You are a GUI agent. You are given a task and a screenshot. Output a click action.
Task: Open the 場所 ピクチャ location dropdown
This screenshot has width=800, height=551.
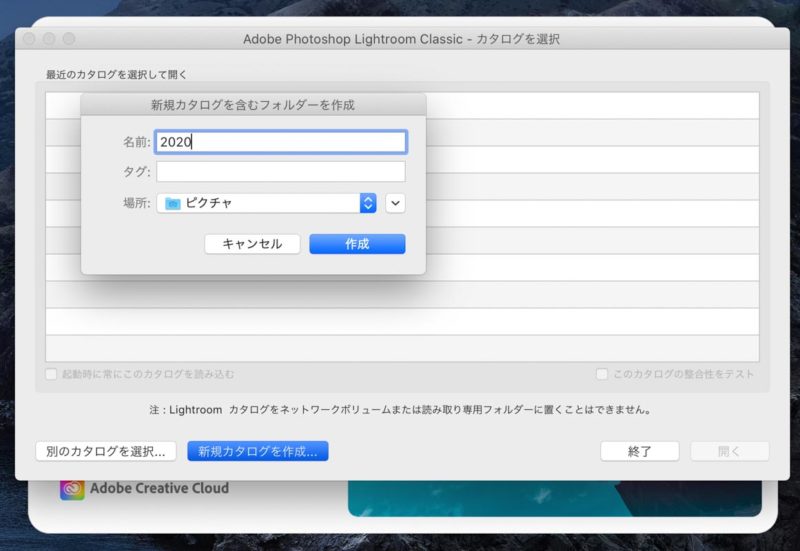pyautogui.click(x=266, y=203)
